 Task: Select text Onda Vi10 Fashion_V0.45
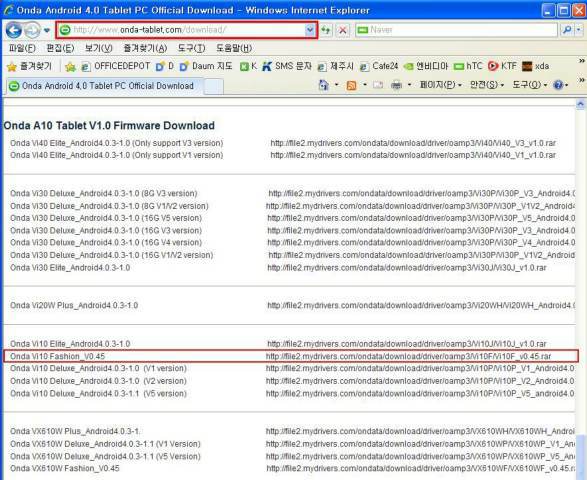click(58, 356)
